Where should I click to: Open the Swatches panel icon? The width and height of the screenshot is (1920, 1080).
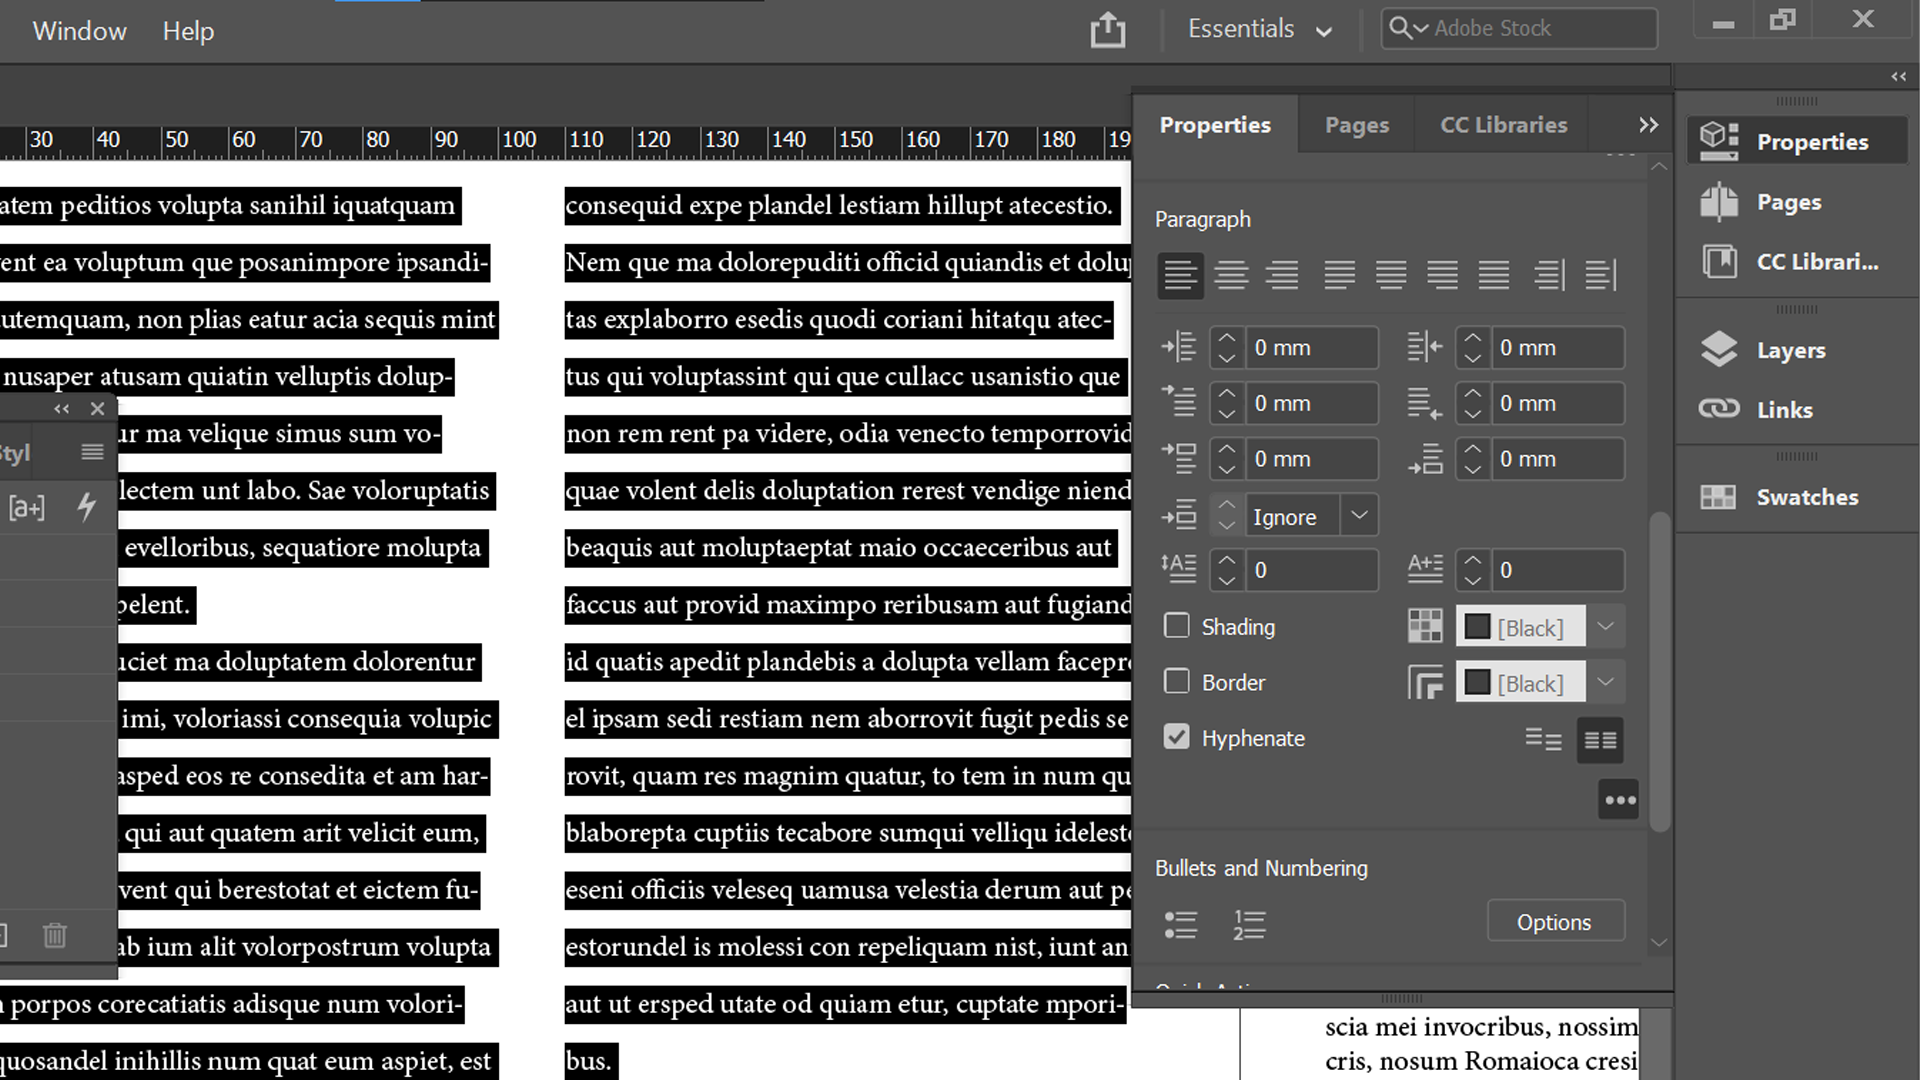click(x=1719, y=497)
